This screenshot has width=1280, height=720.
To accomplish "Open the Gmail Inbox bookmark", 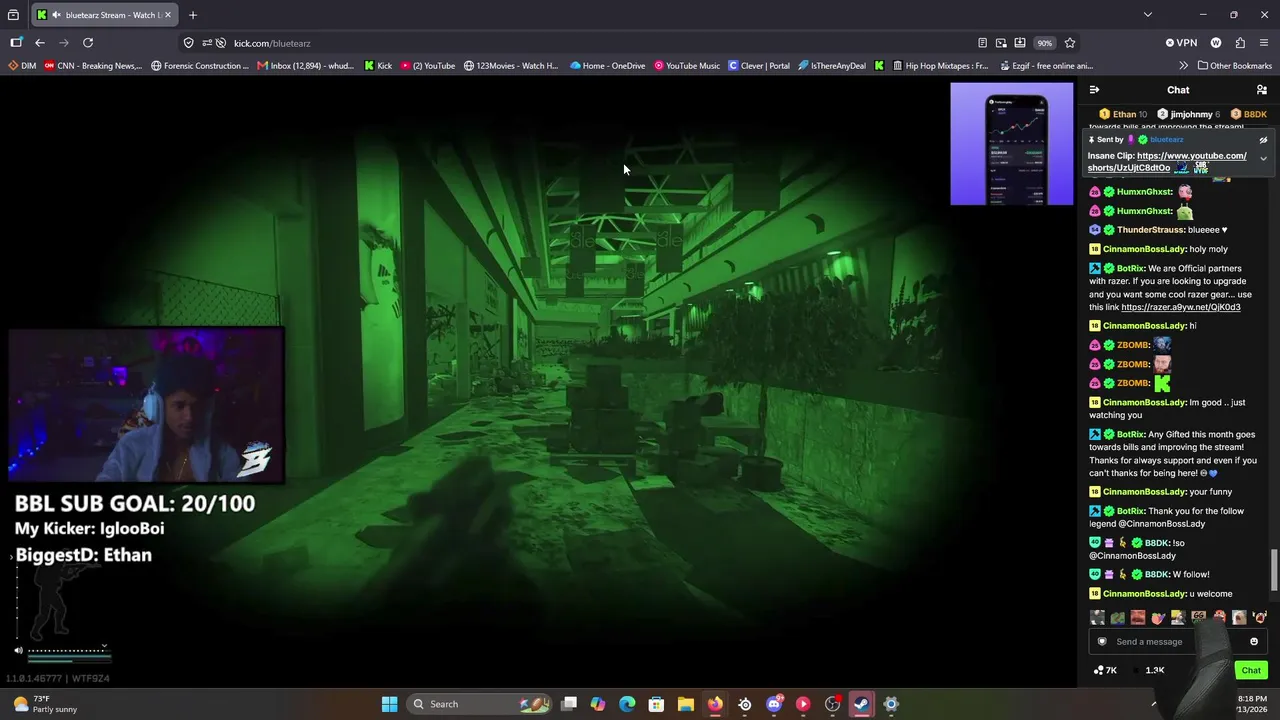I will [x=305, y=66].
